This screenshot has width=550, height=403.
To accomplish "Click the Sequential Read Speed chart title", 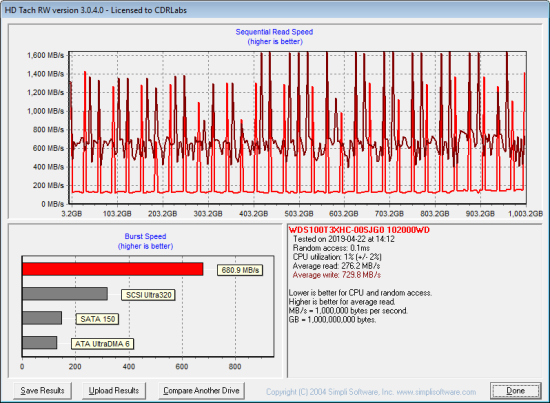I will pos(274,32).
